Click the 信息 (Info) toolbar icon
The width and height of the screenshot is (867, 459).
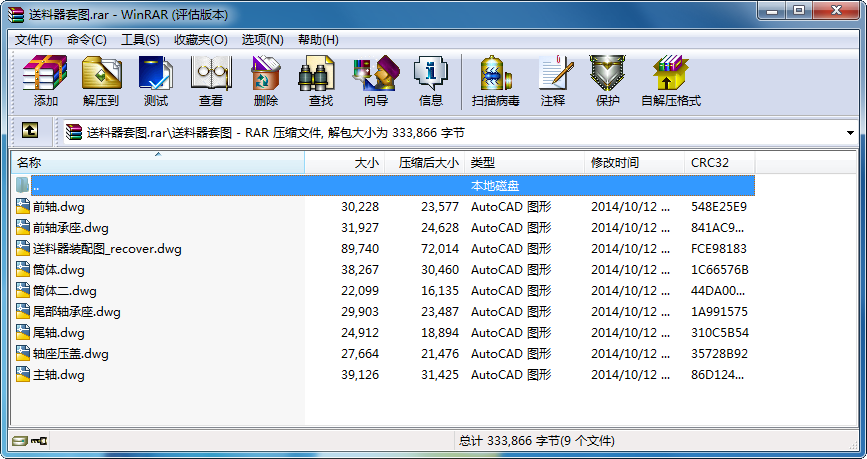pyautogui.click(x=431, y=73)
